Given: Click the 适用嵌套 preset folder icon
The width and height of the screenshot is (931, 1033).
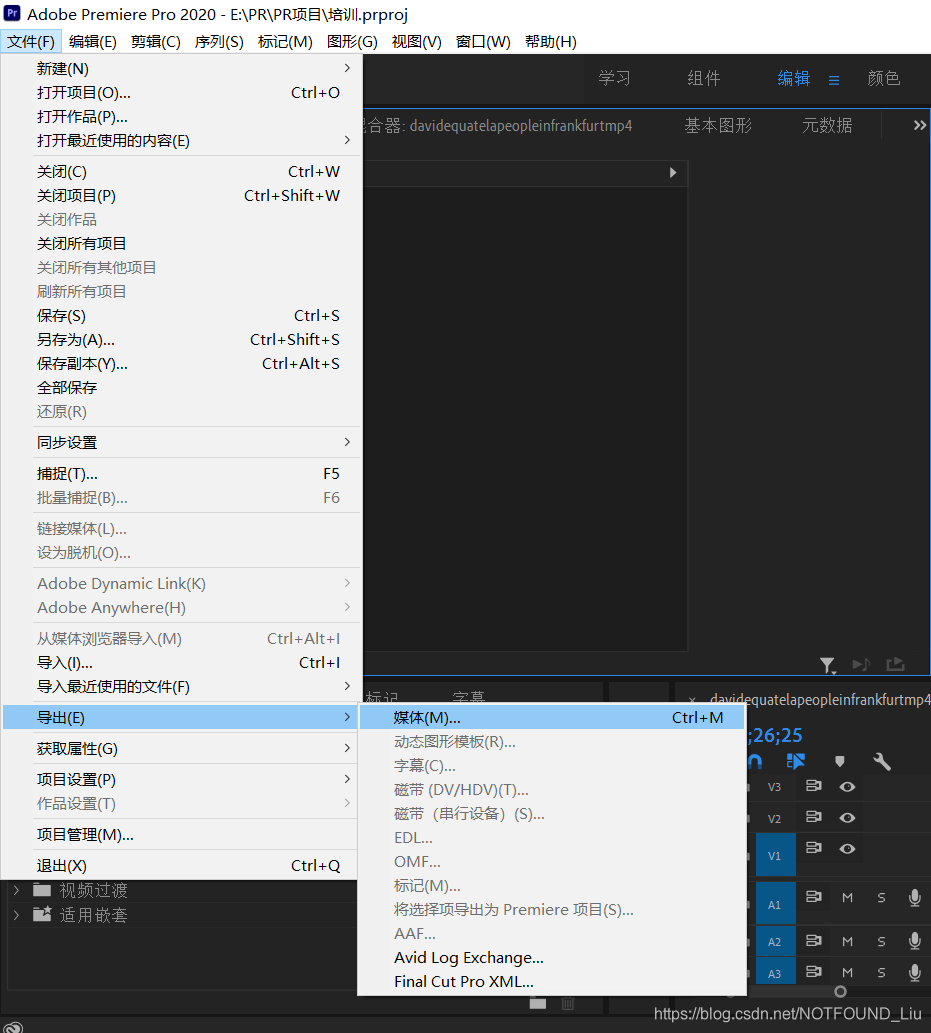Looking at the screenshot, I should tap(42, 914).
